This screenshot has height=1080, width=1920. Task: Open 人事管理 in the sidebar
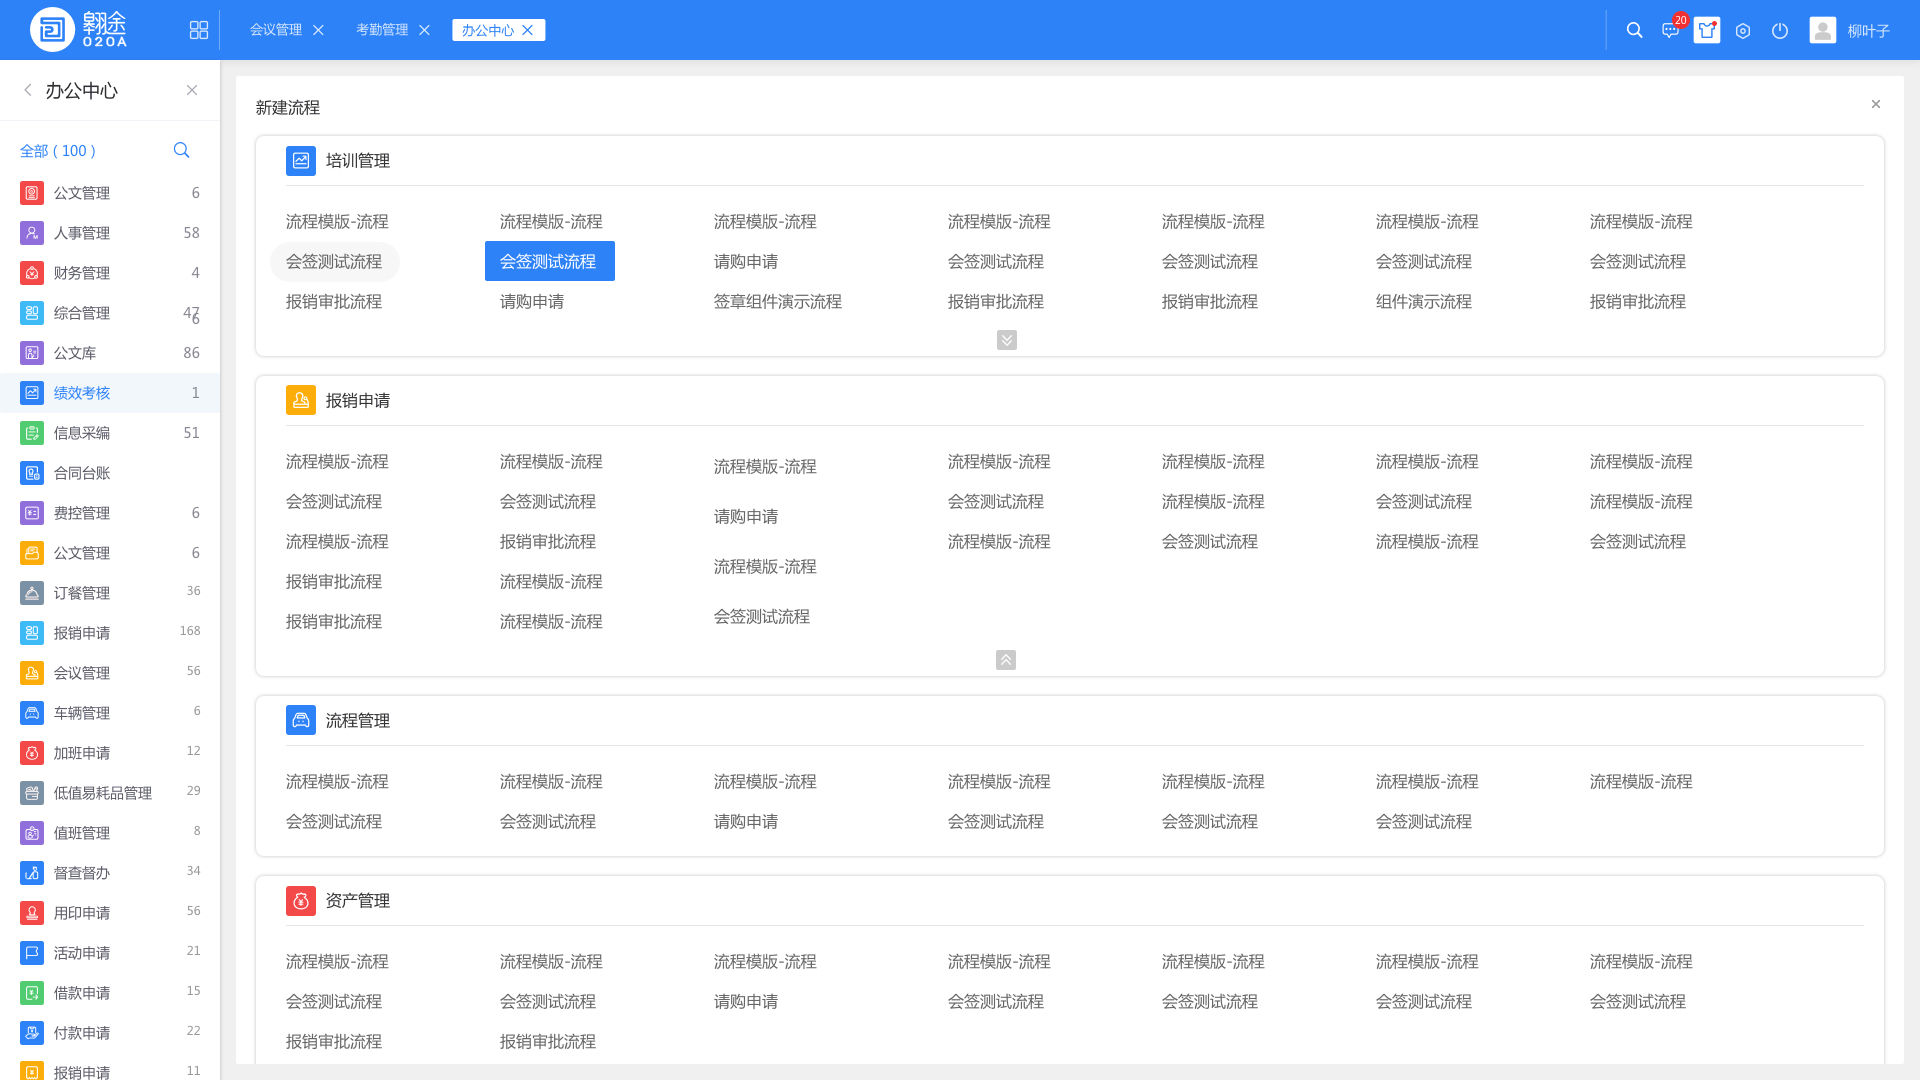point(82,233)
